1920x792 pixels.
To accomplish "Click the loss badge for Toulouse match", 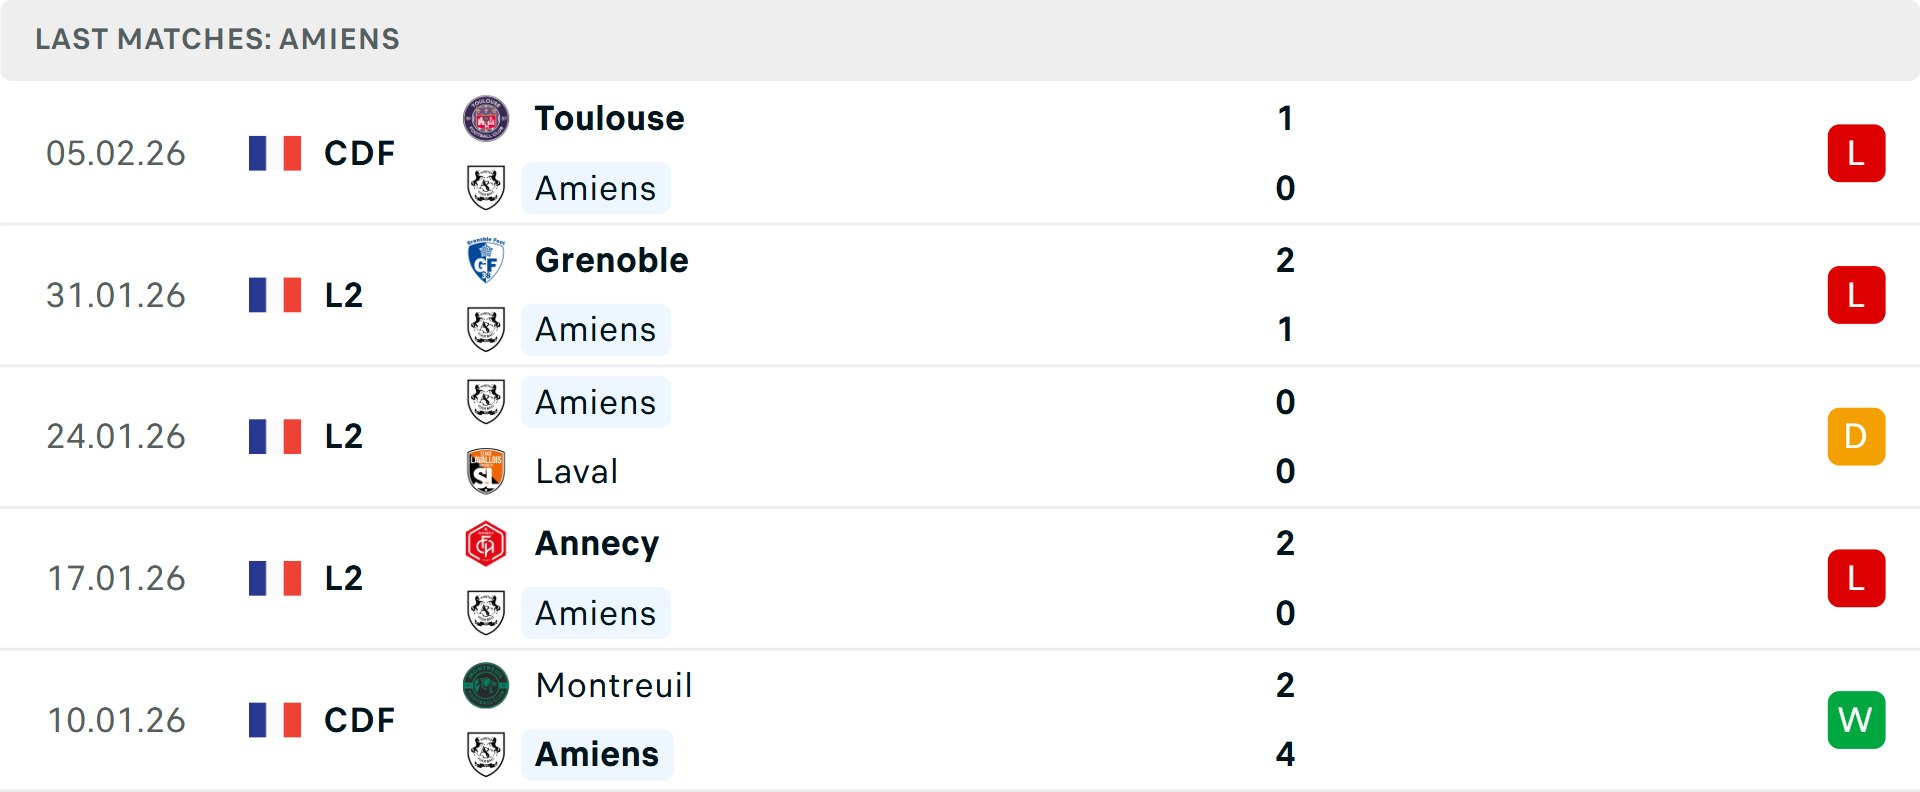I will [x=1855, y=153].
